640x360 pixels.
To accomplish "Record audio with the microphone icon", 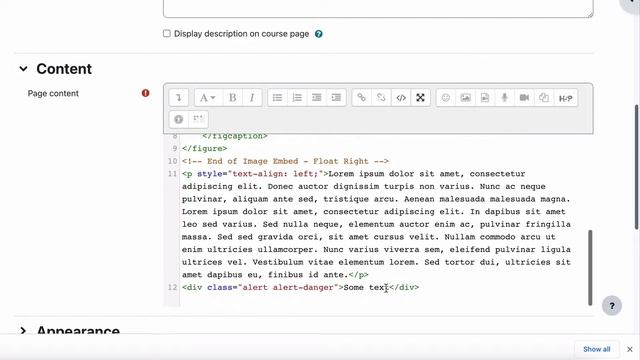I will (x=504, y=98).
